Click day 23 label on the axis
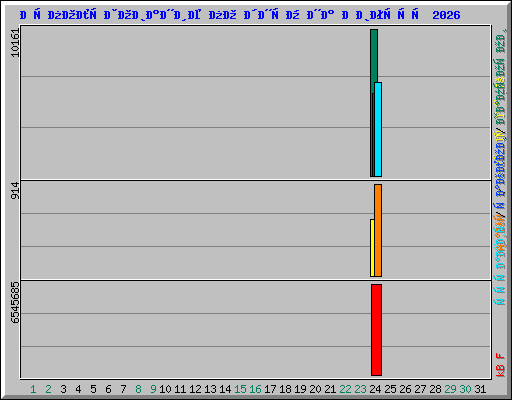Image resolution: width=512 pixels, height=400 pixels. click(360, 389)
